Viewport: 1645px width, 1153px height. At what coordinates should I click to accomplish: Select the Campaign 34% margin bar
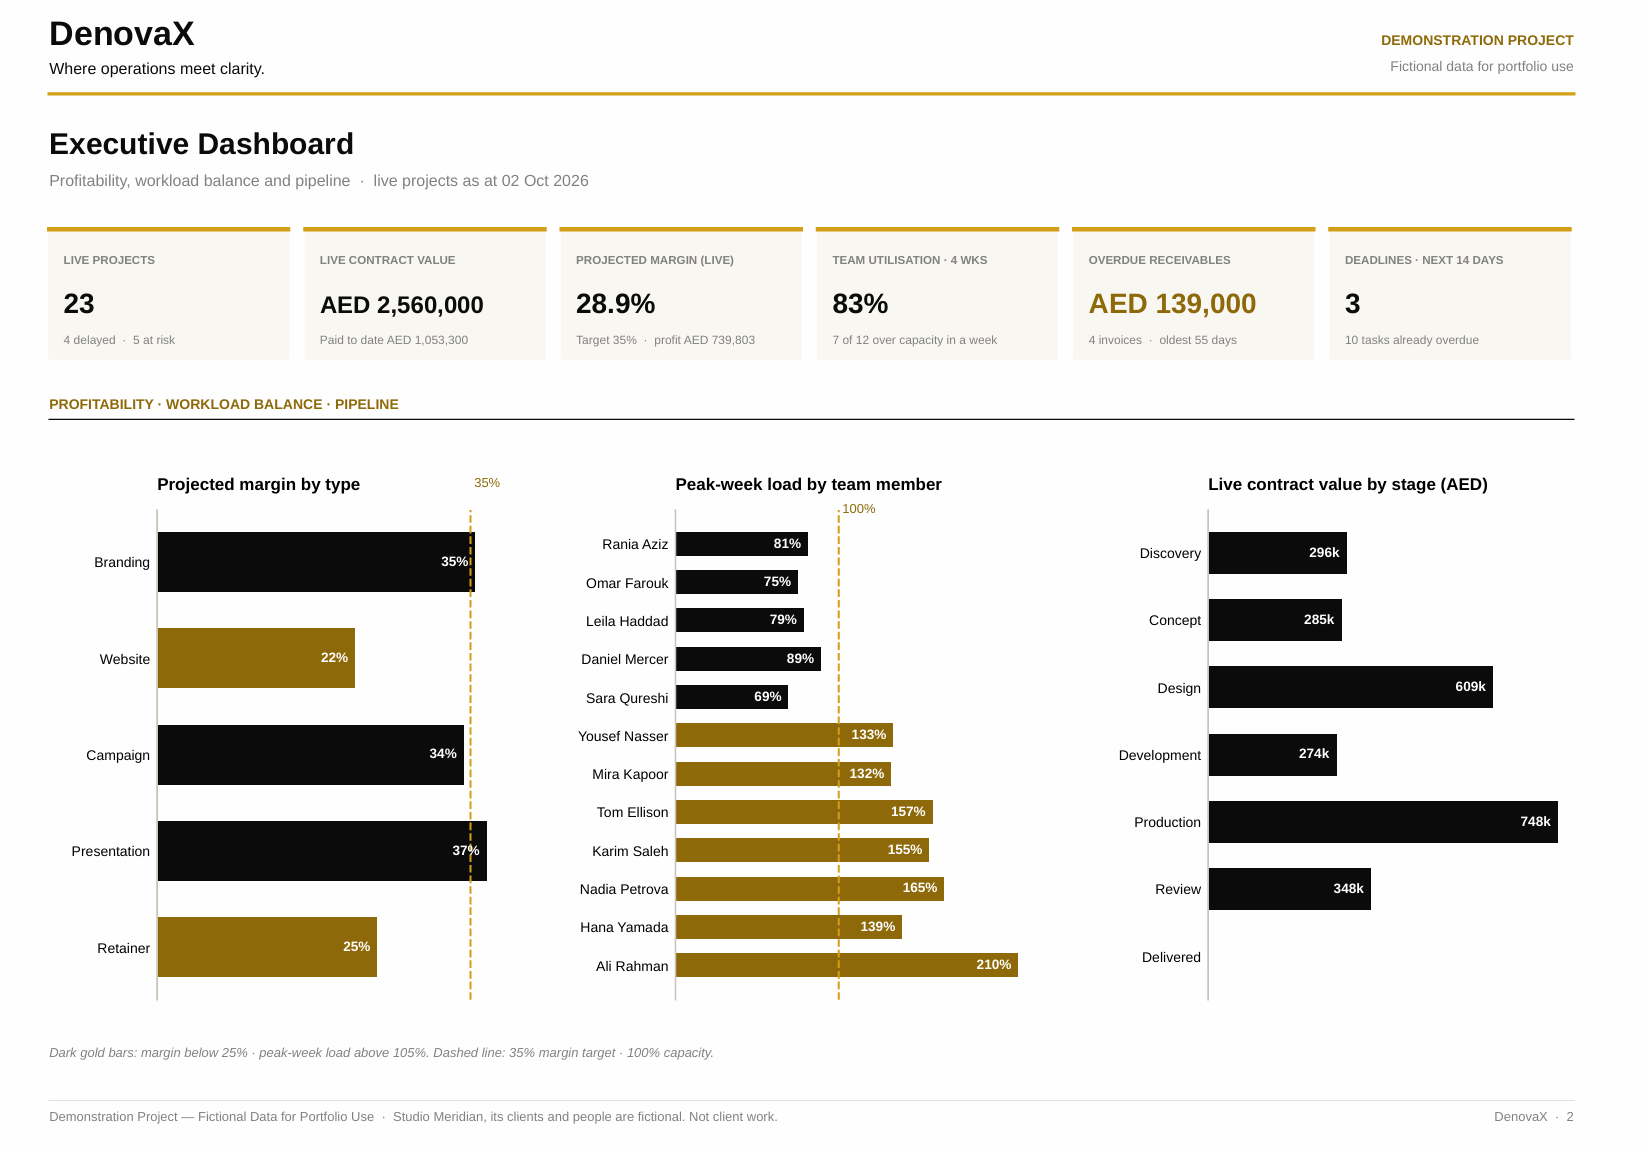pyautogui.click(x=311, y=755)
